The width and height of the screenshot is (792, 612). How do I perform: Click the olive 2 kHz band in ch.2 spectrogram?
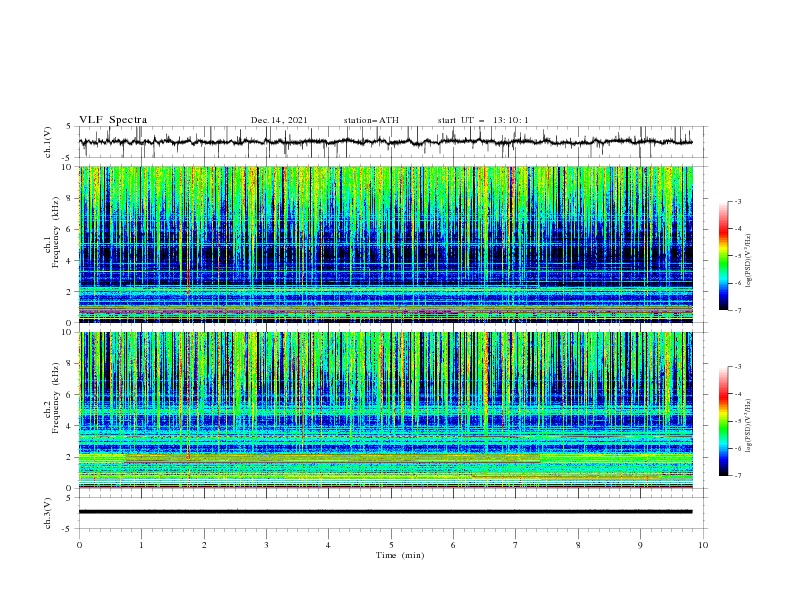click(x=333, y=458)
